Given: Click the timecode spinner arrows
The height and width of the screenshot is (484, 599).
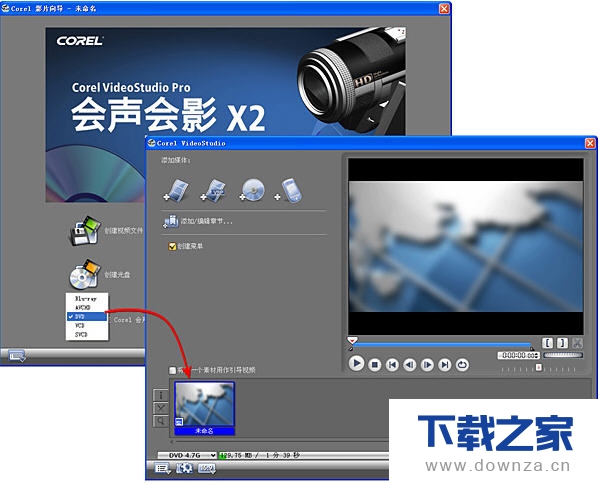Looking at the screenshot, I should (x=537, y=356).
